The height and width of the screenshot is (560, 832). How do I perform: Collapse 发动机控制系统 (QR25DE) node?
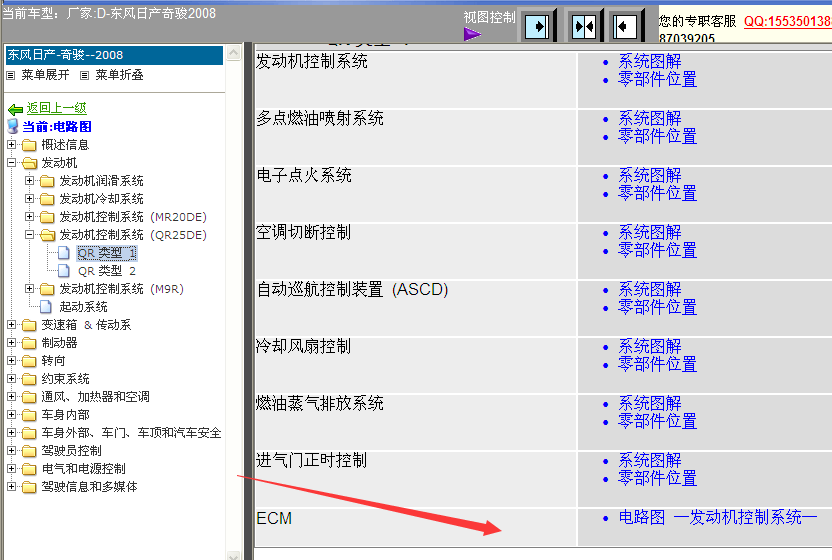coord(29,235)
